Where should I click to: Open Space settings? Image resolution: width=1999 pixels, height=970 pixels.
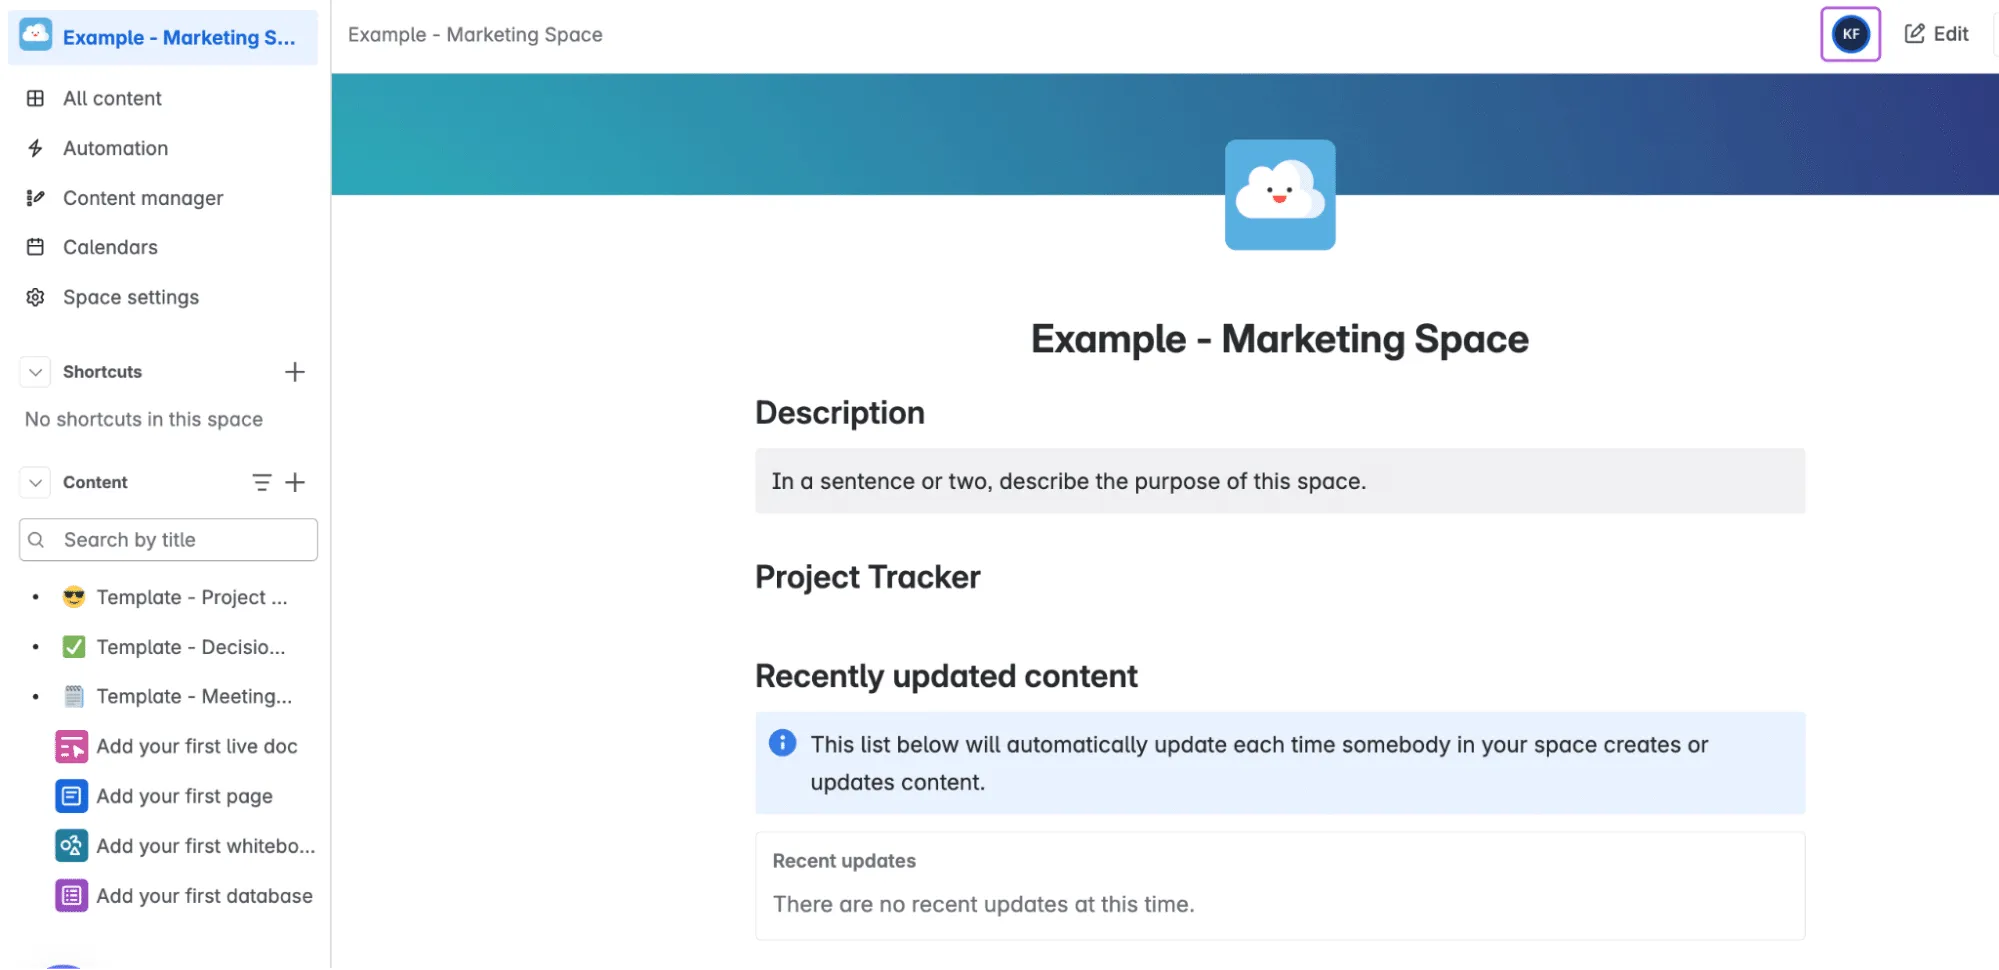point(130,297)
